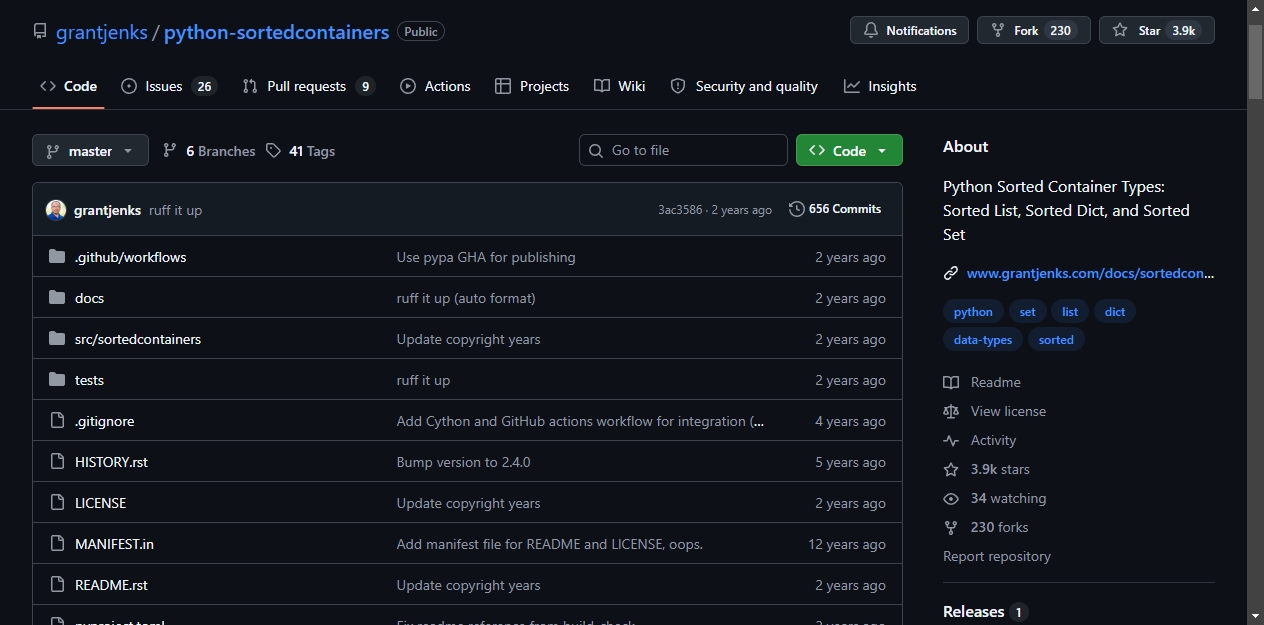Click the repository book icon beside grantjenks
The height and width of the screenshot is (625, 1264).
[40, 32]
